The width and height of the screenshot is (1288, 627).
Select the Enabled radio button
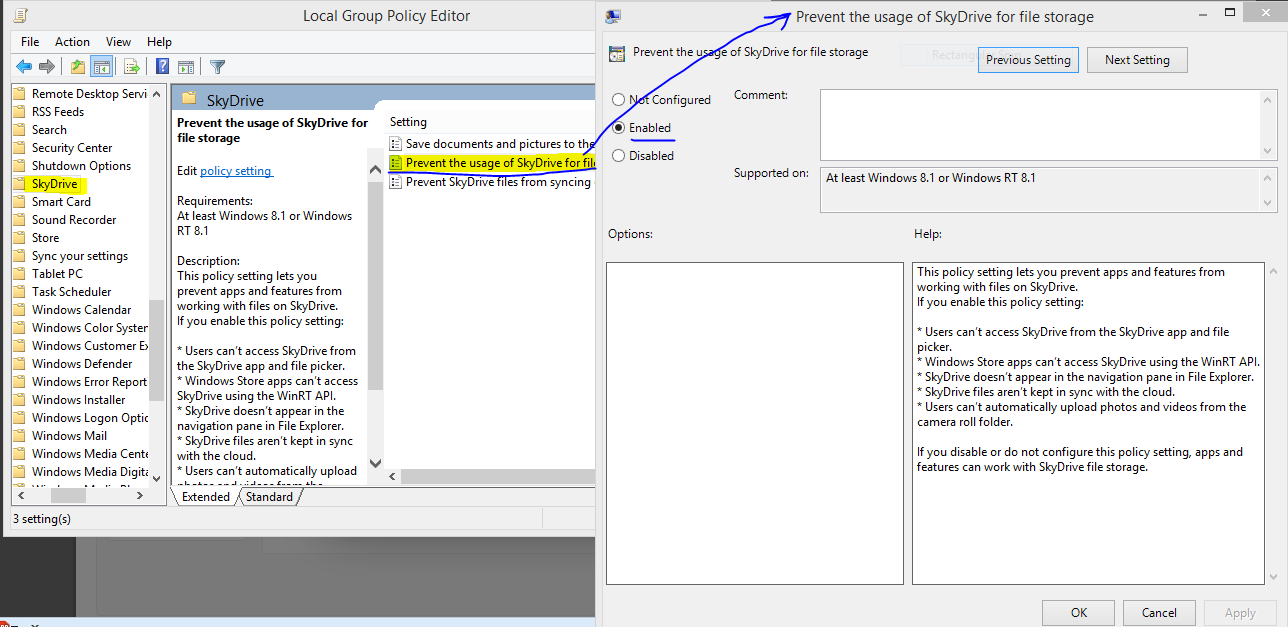click(619, 128)
